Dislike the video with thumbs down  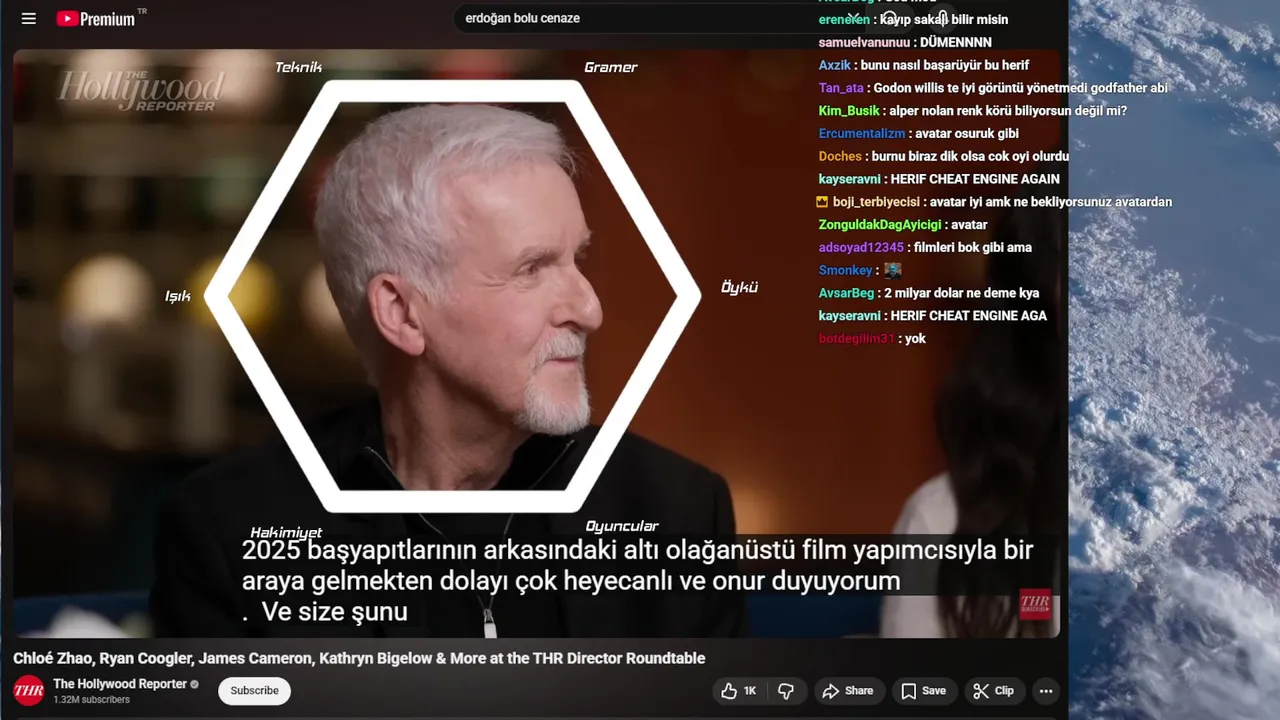click(786, 691)
